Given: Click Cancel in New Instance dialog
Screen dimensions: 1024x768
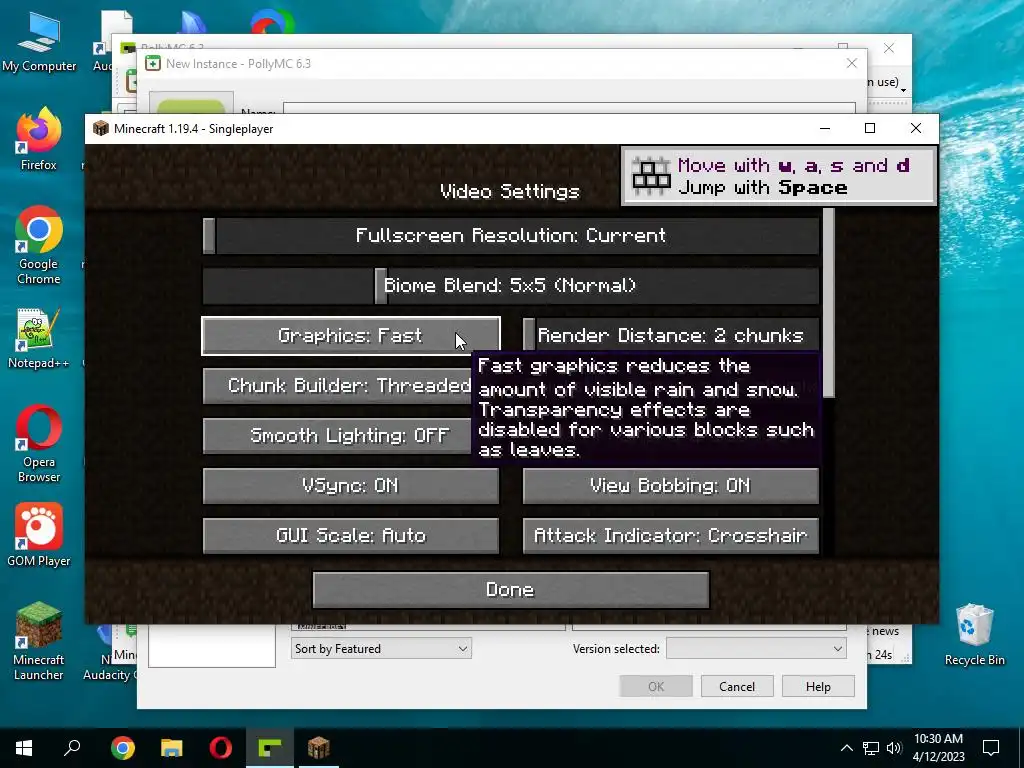Looking at the screenshot, I should coord(737,686).
